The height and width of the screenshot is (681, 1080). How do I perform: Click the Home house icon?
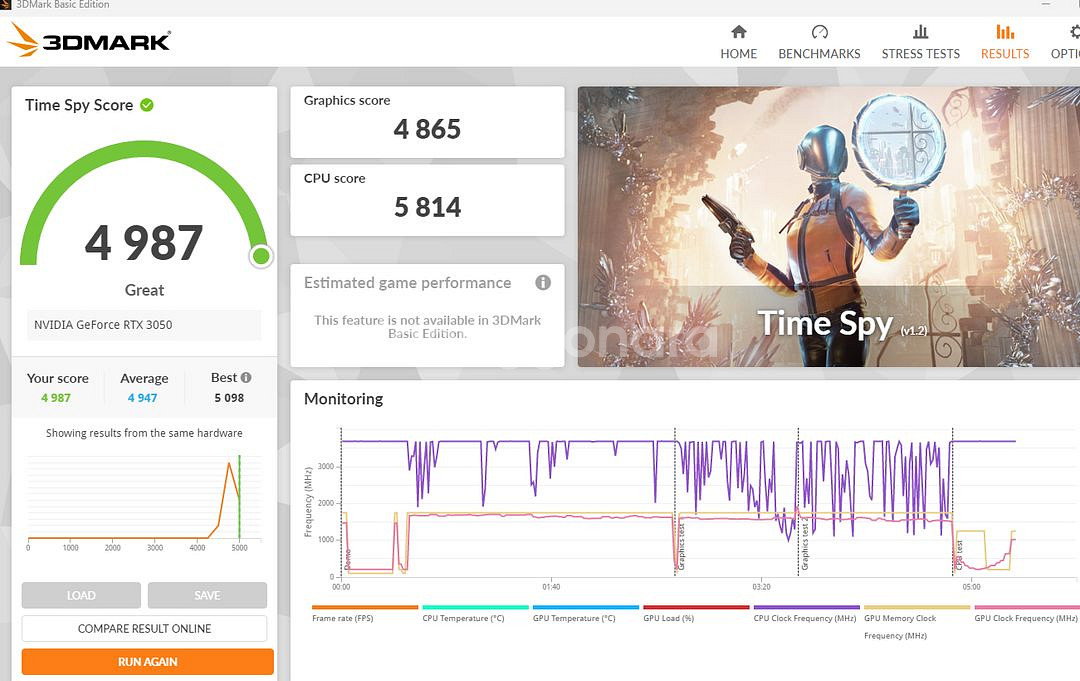pos(738,32)
